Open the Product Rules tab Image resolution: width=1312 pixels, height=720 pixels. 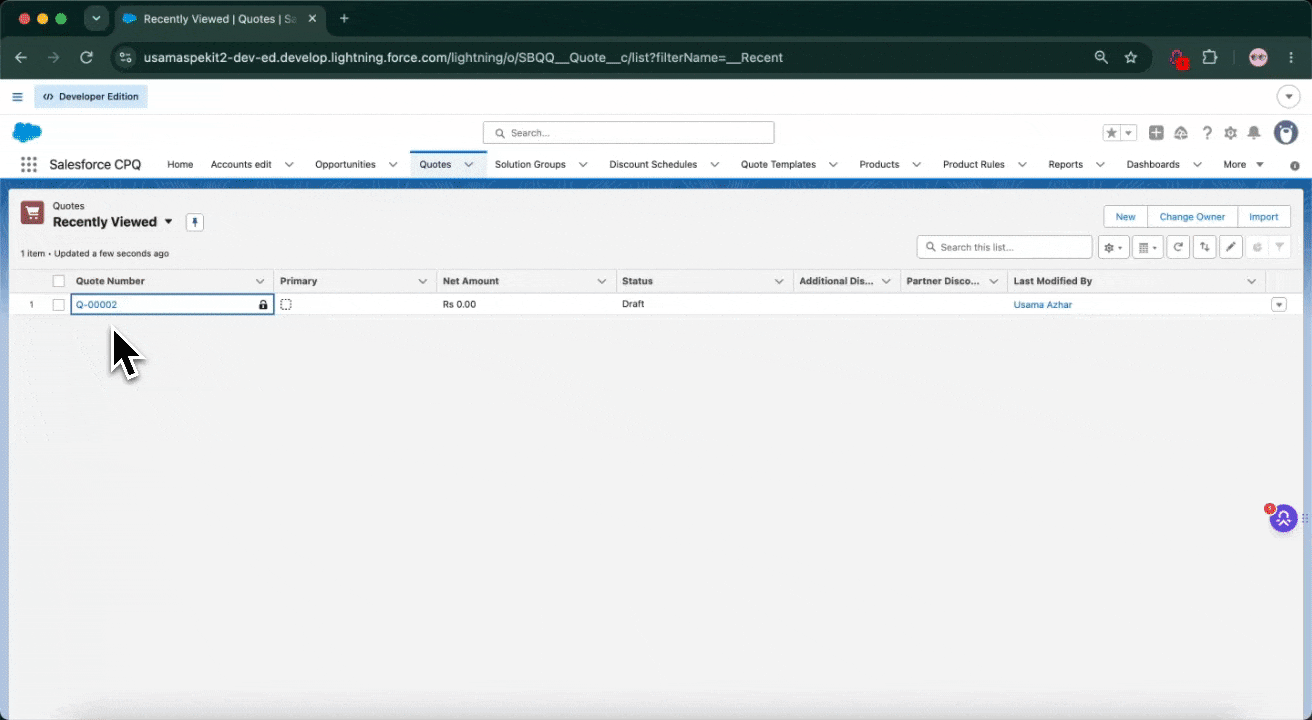[974, 165]
